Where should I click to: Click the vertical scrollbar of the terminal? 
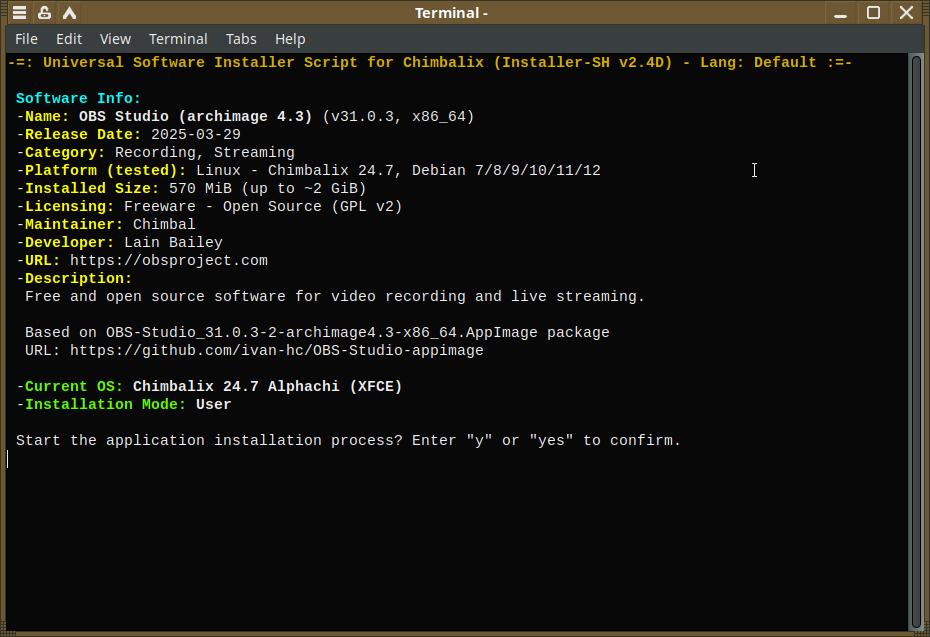916,340
